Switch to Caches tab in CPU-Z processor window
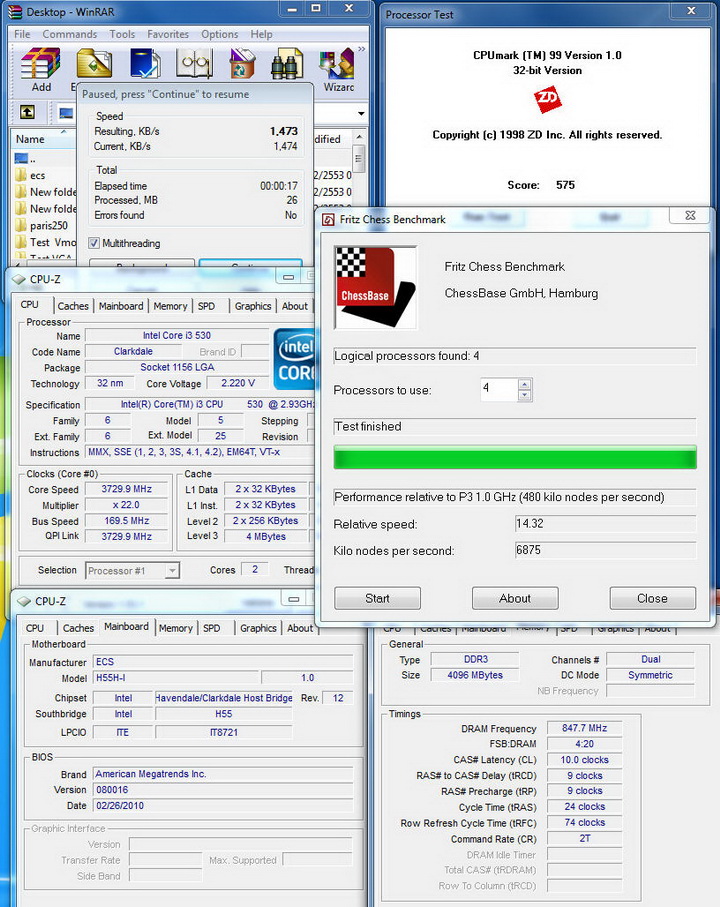Viewport: 720px width, 907px height. (x=73, y=306)
